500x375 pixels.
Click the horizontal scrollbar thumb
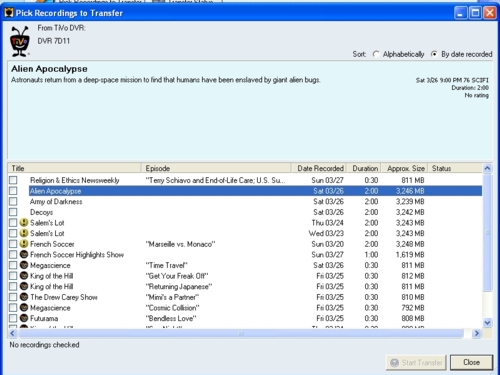[241, 333]
